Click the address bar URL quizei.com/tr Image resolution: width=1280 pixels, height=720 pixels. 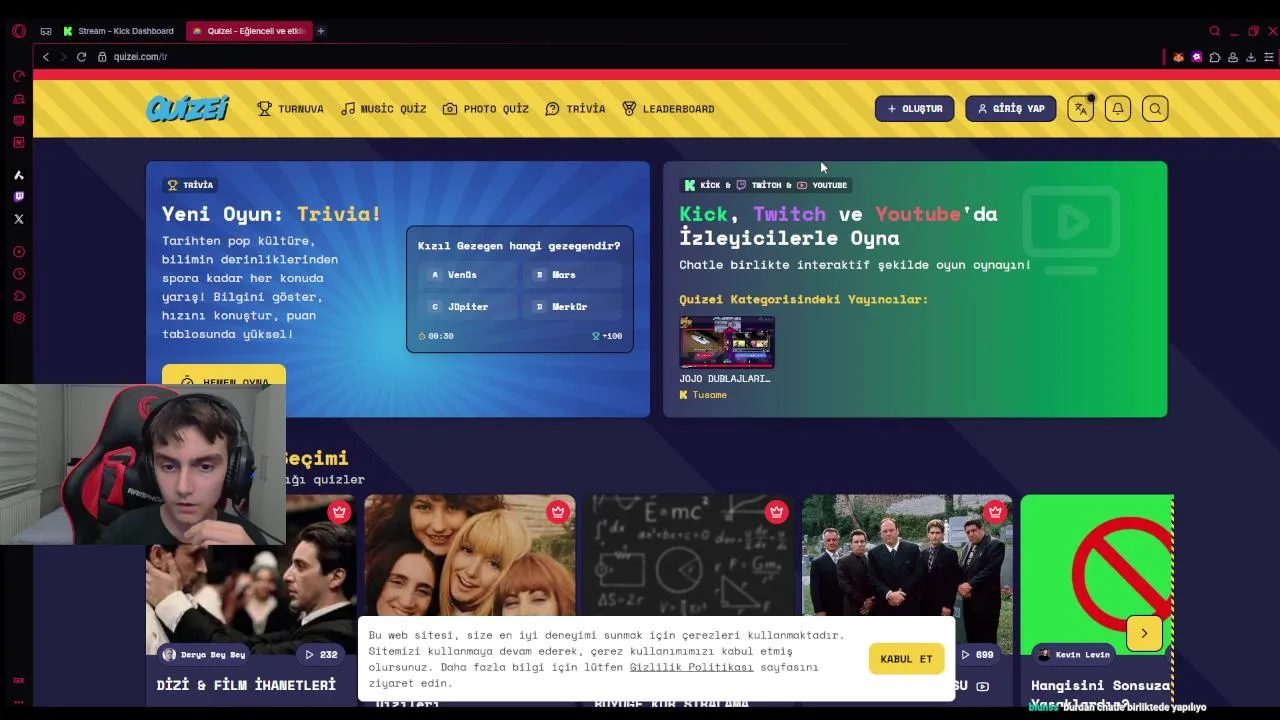click(140, 57)
